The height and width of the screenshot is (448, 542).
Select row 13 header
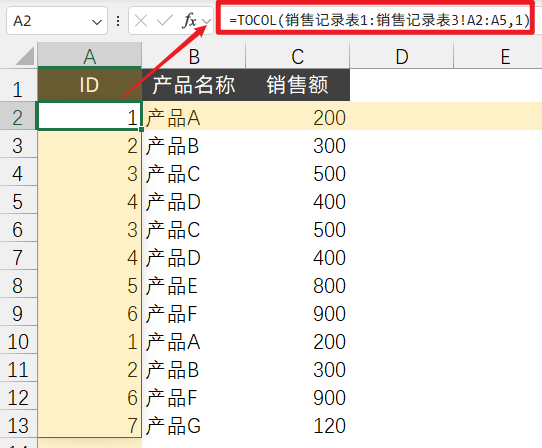18,424
